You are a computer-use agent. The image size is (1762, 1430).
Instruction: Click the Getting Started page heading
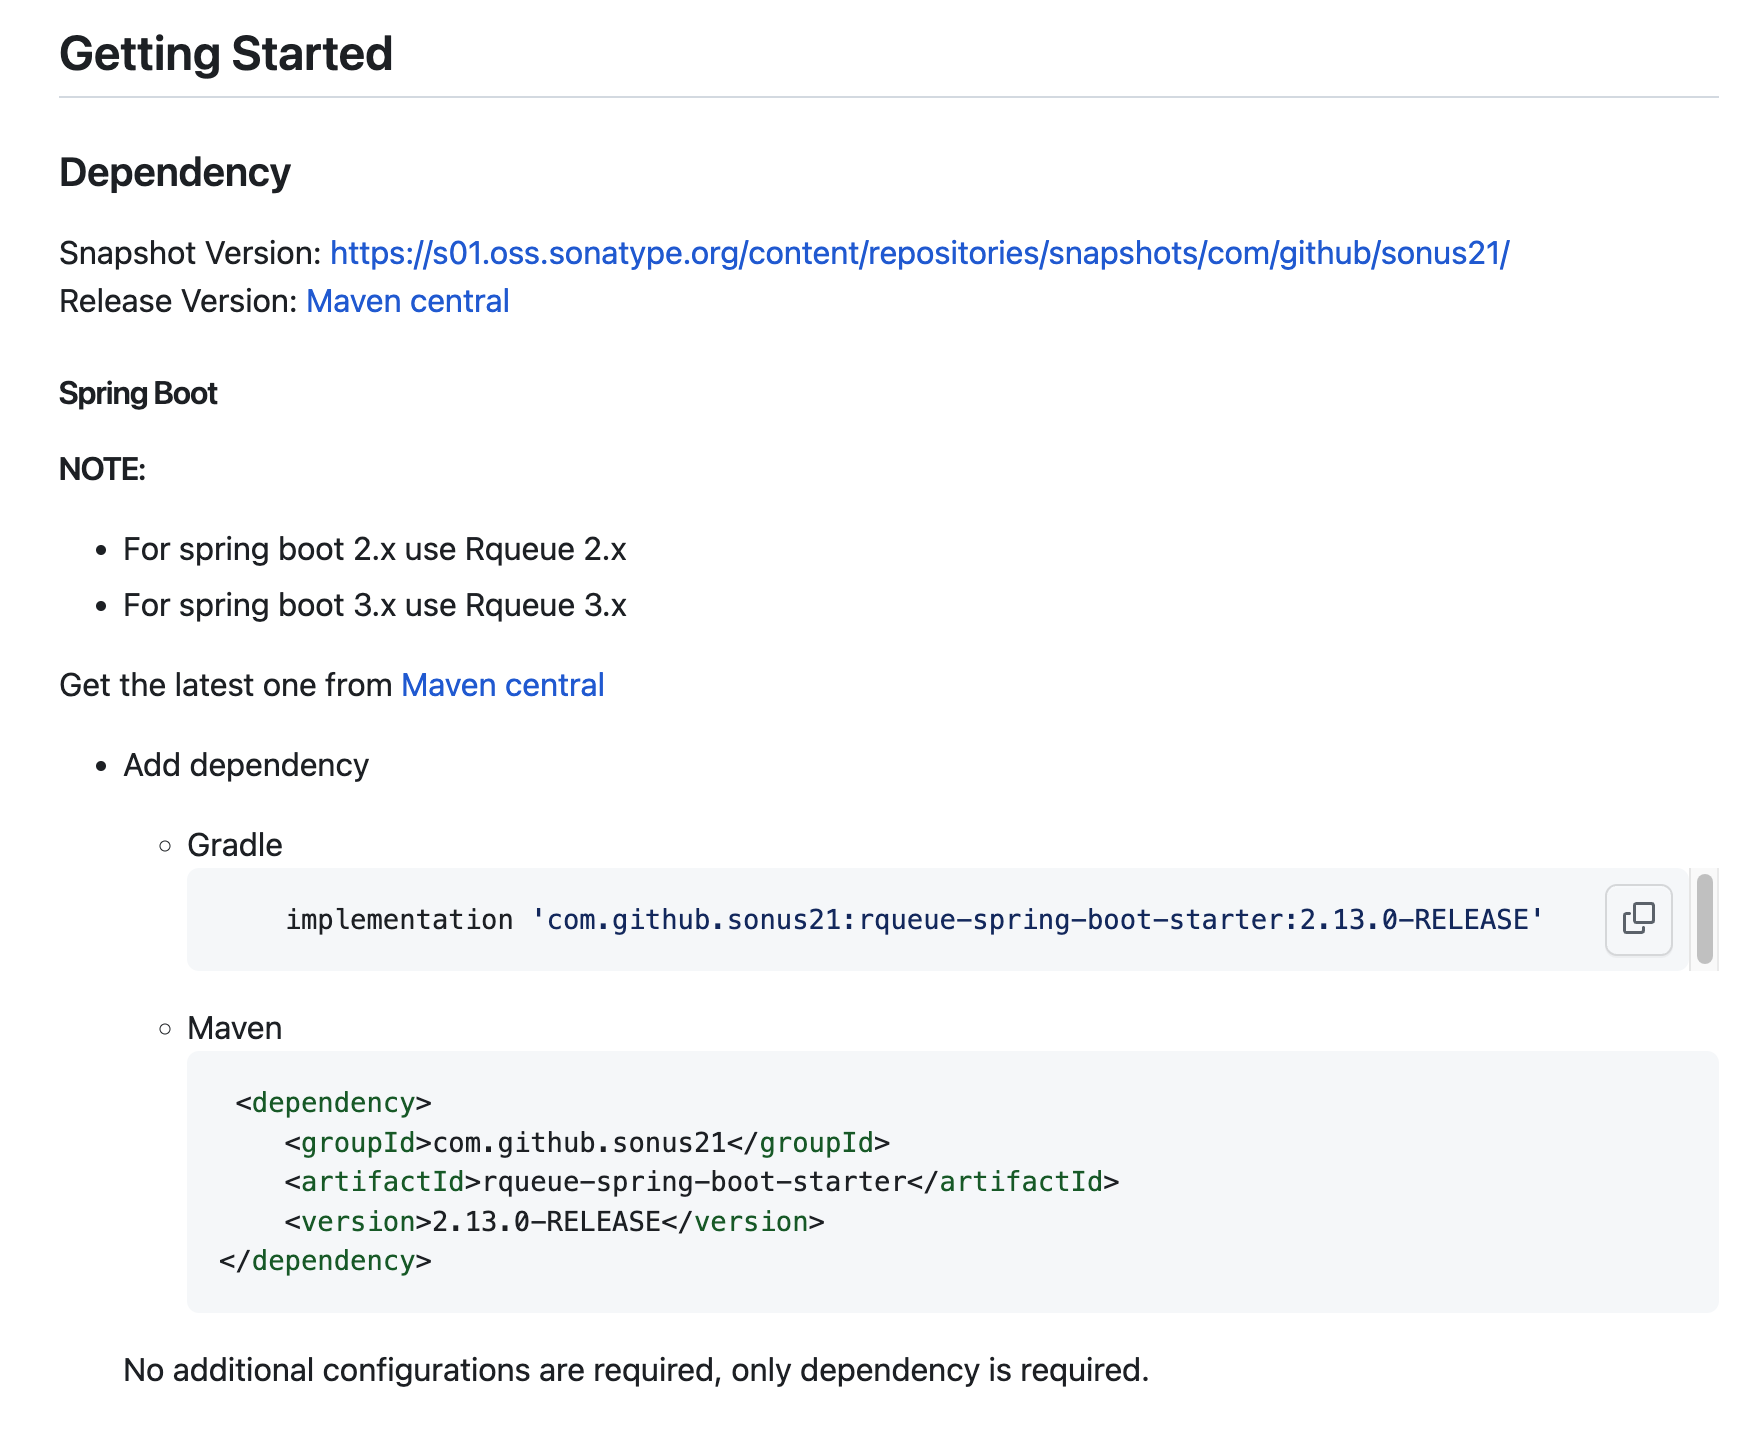point(225,54)
